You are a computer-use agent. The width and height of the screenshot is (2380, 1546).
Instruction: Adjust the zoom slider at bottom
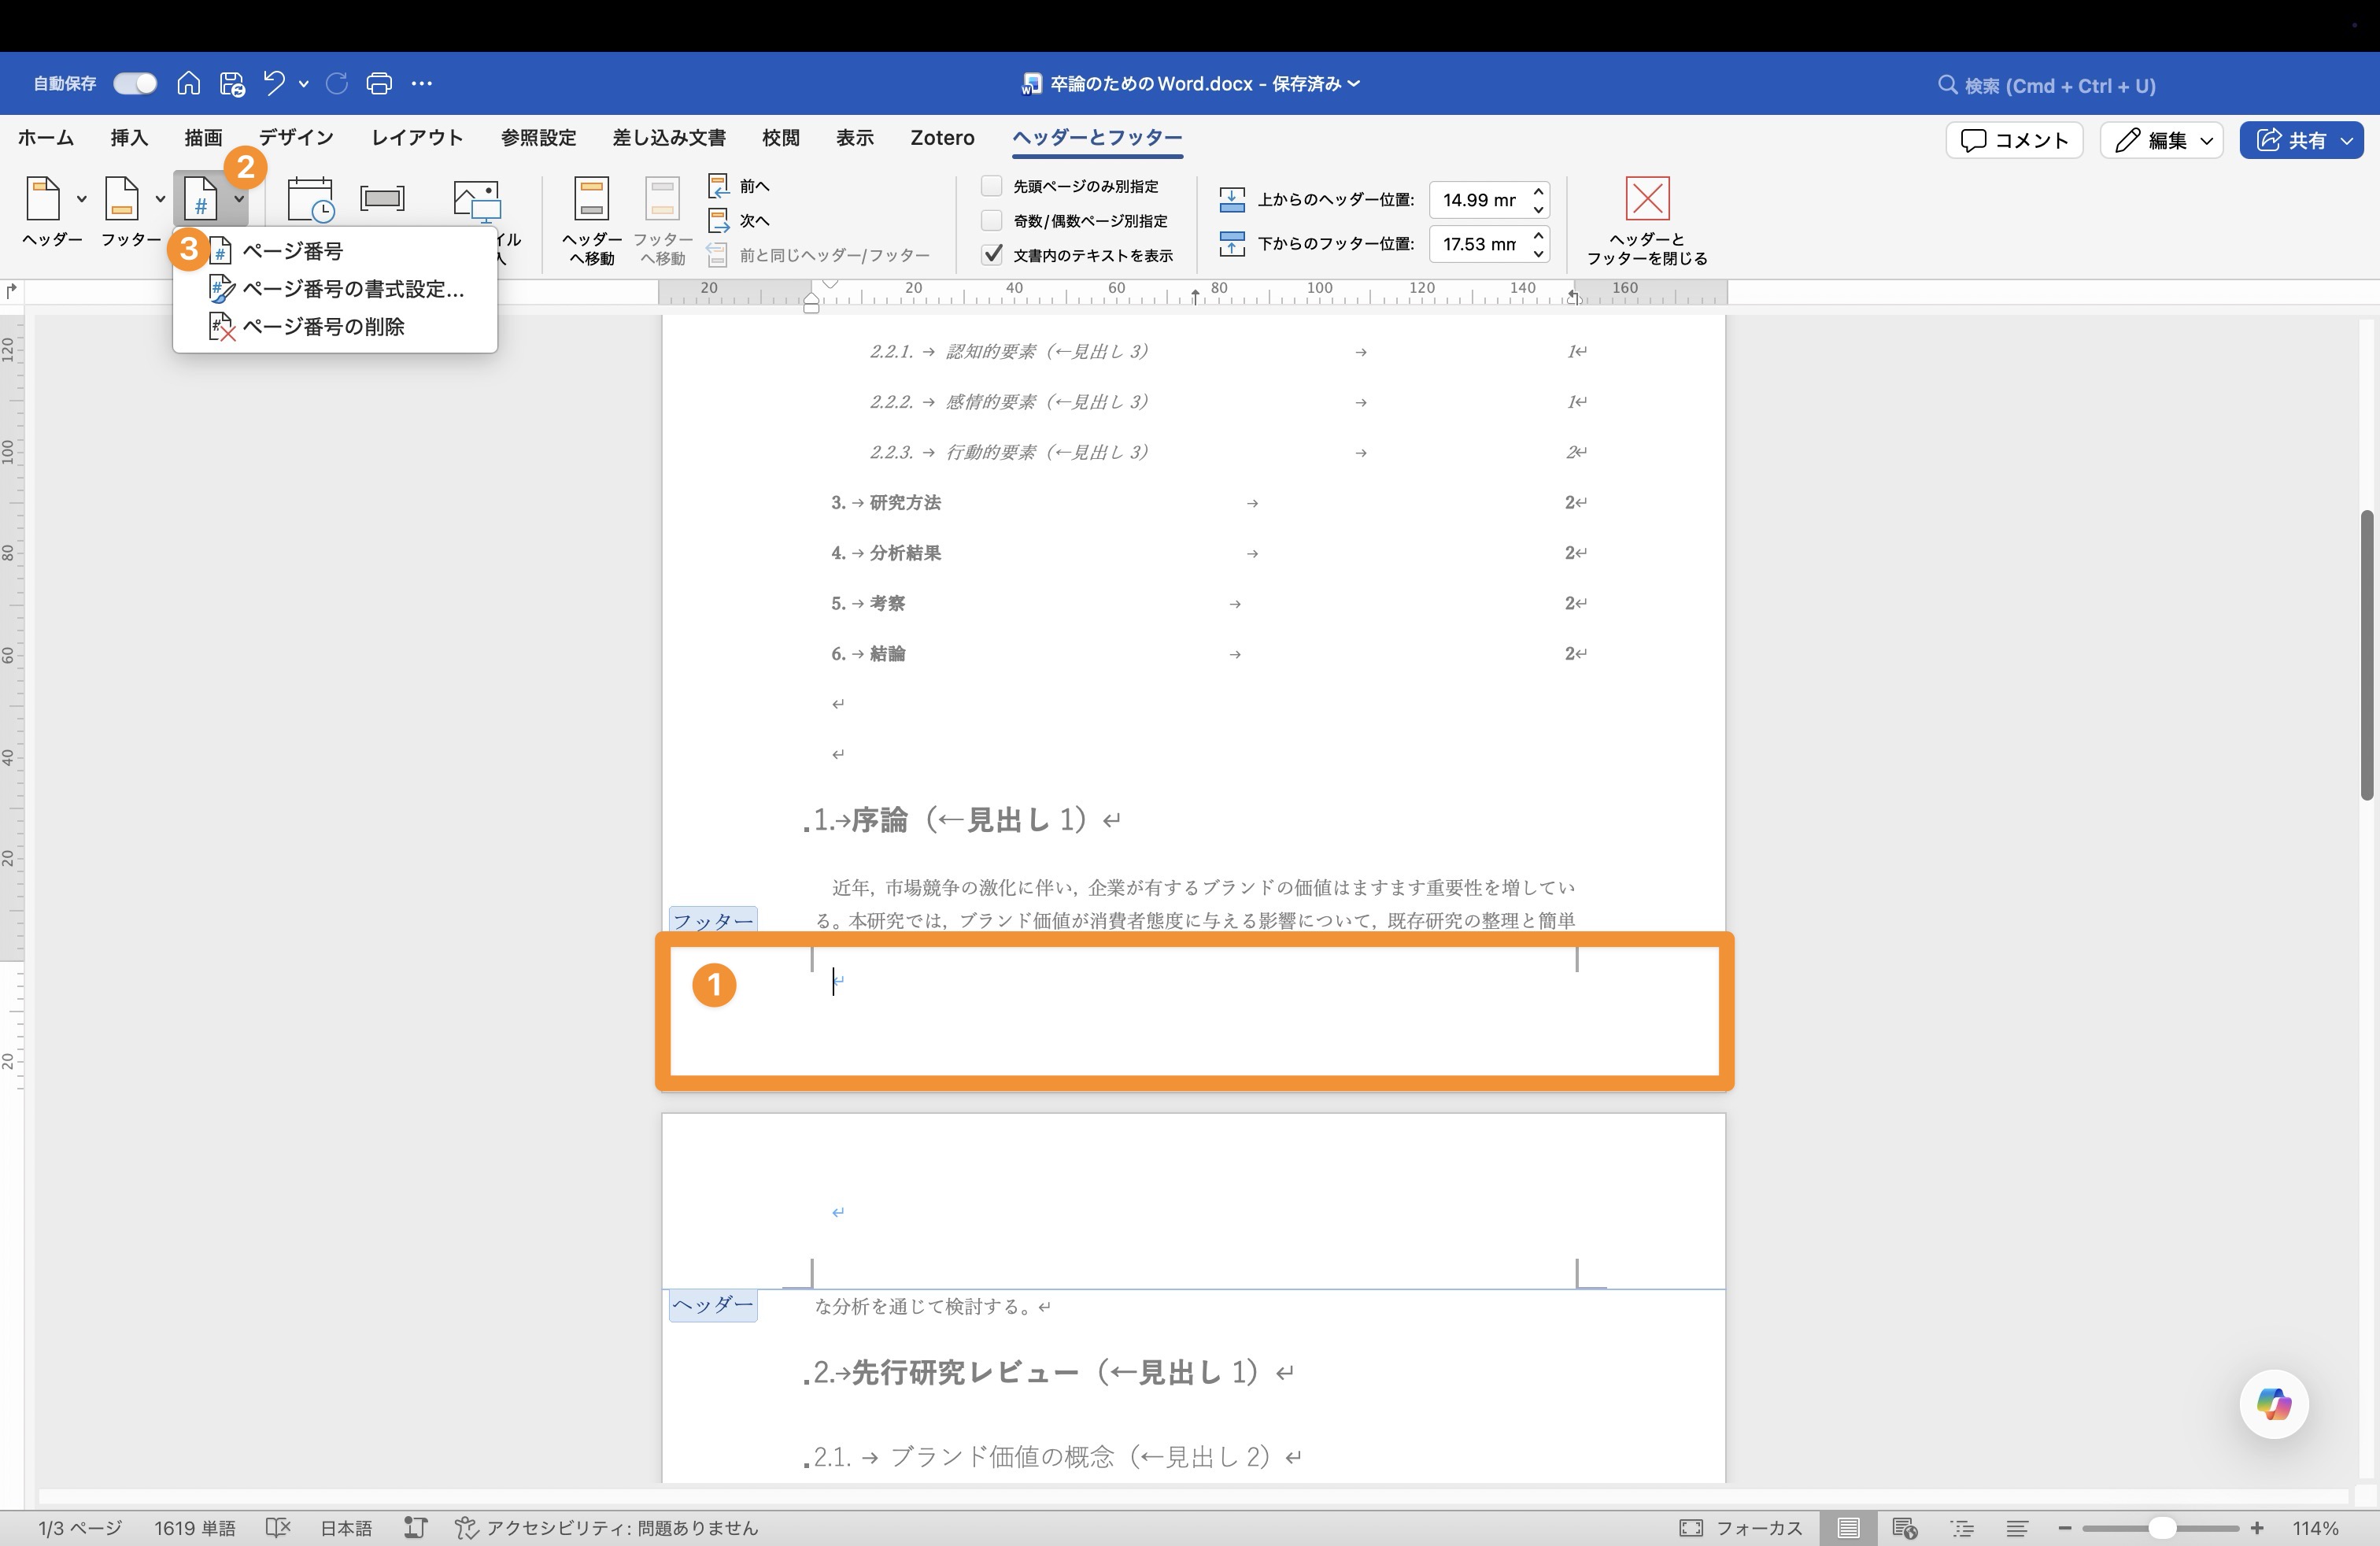(2162, 1528)
